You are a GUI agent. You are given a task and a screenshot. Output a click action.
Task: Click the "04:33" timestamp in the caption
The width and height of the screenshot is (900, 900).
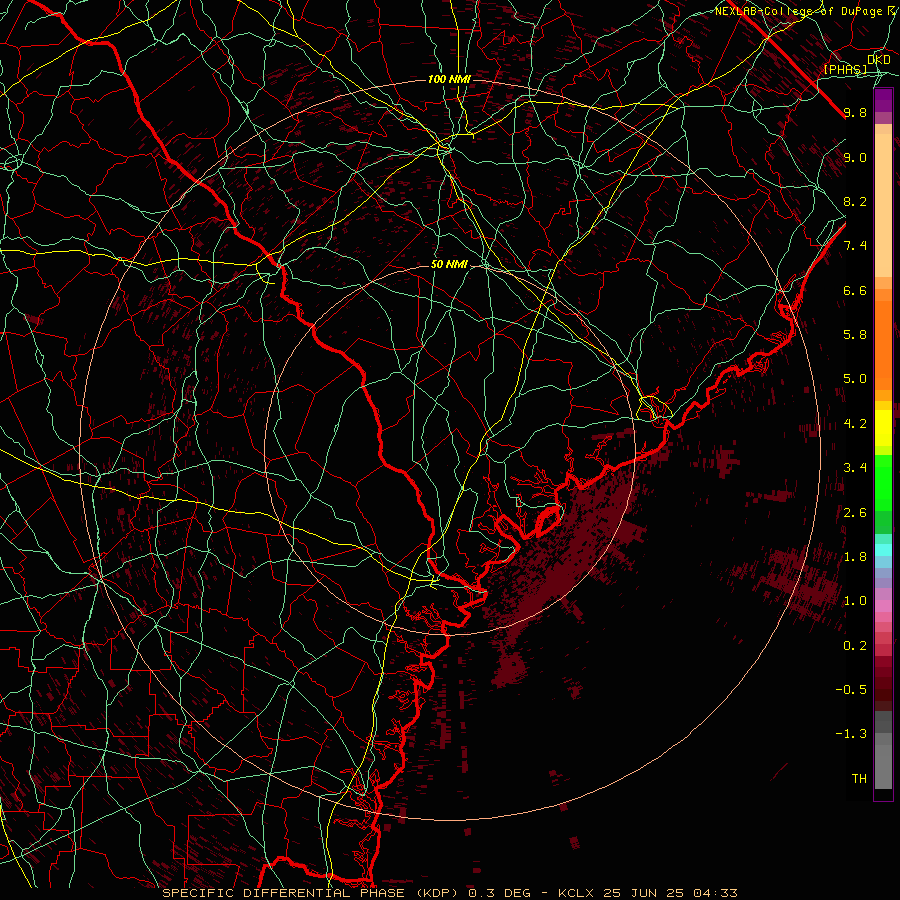pos(715,893)
